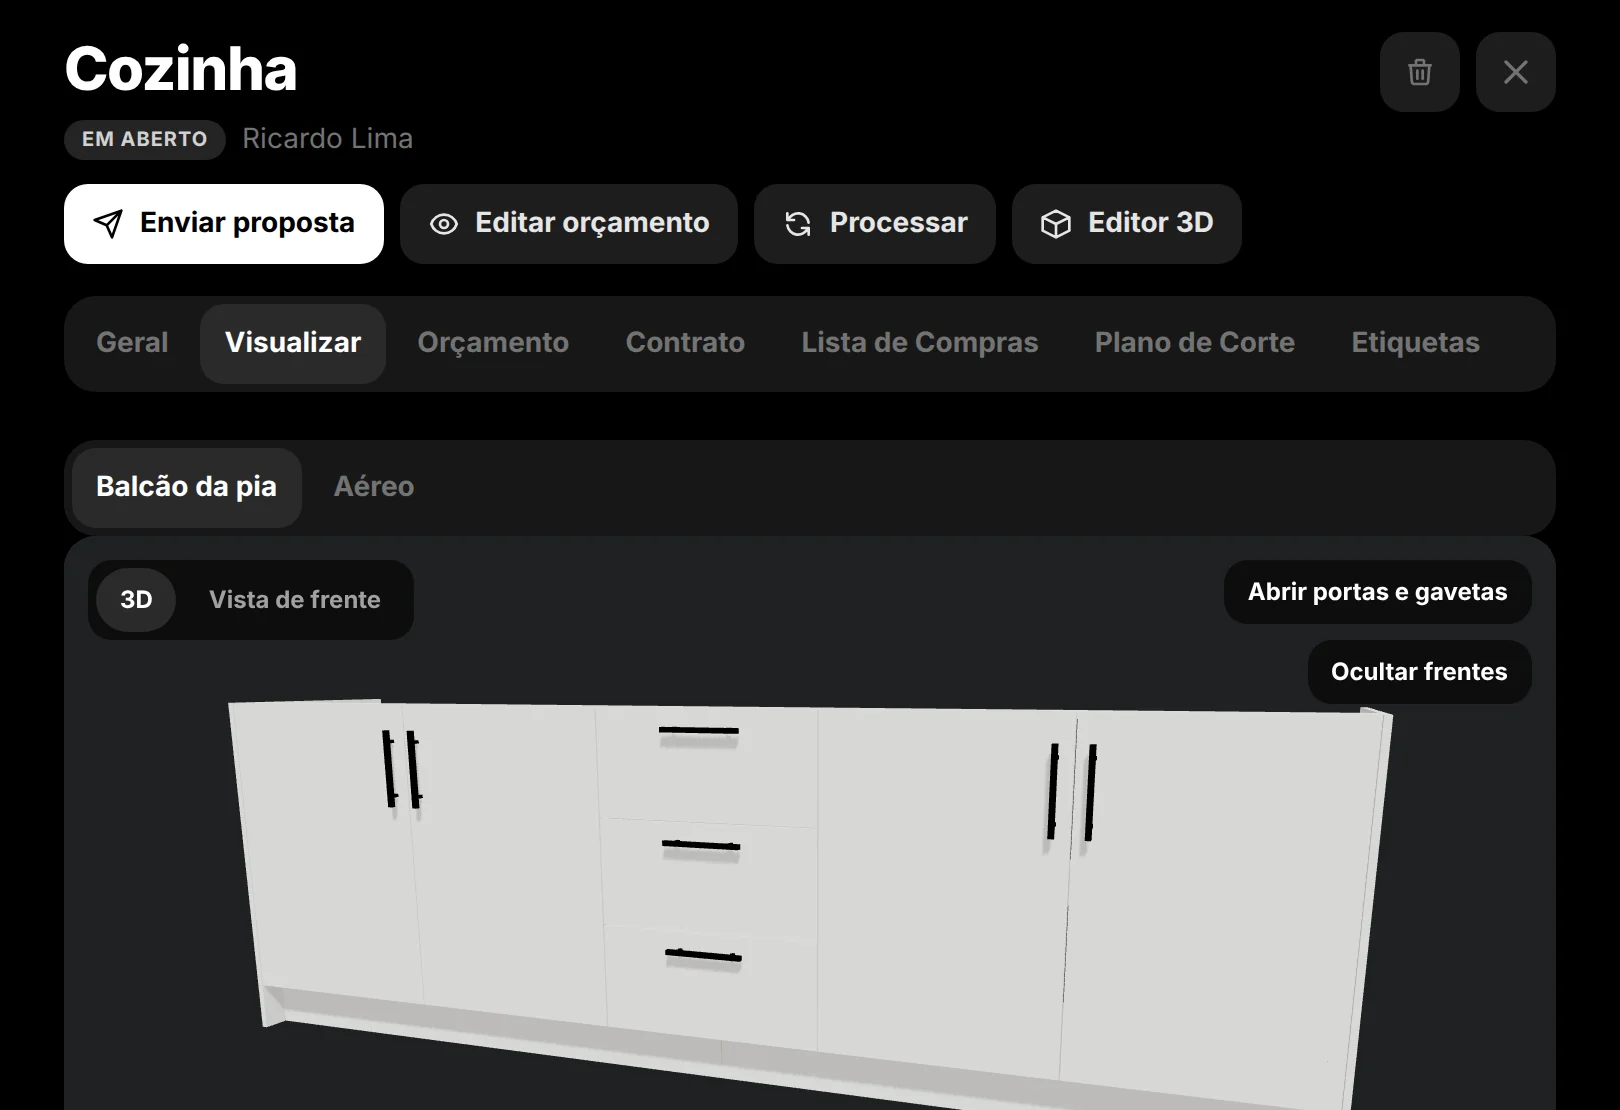
Task: Click the trash delete icon
Action: click(x=1419, y=72)
